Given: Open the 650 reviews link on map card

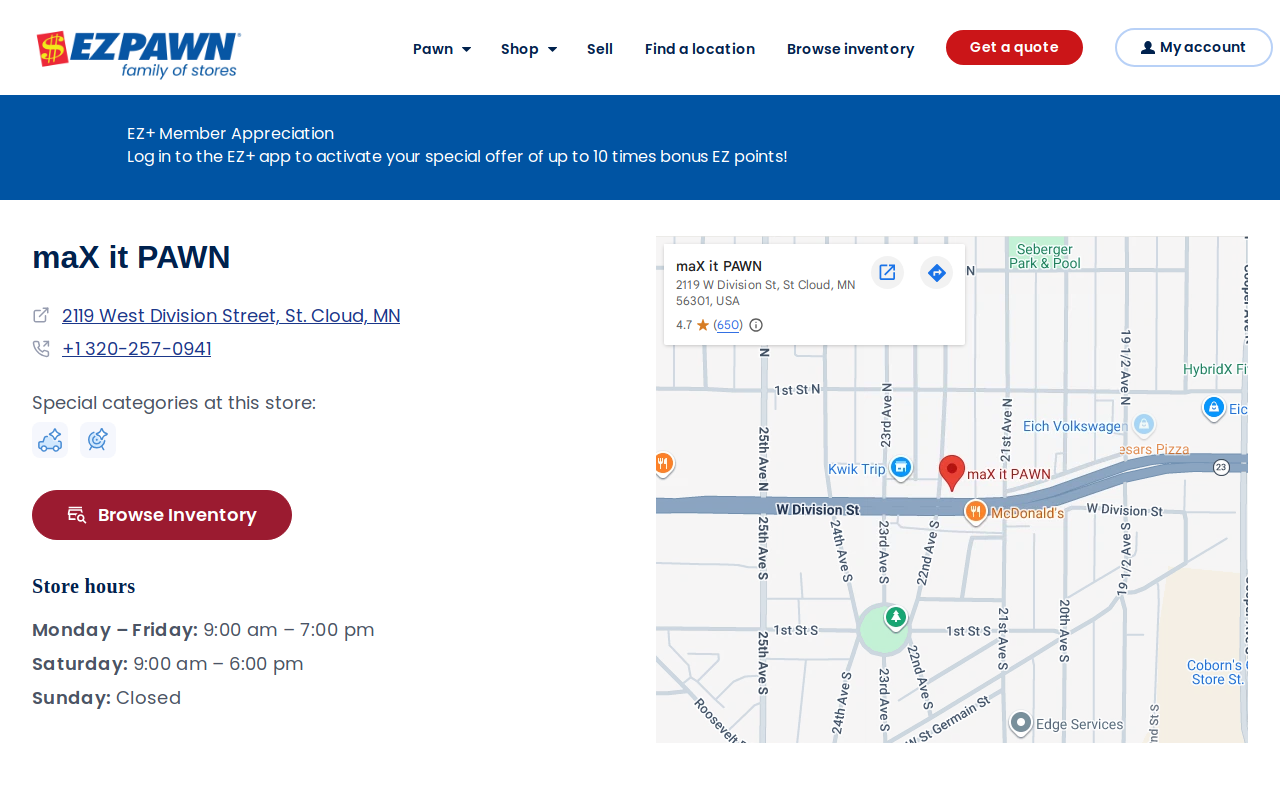Looking at the screenshot, I should [x=728, y=325].
